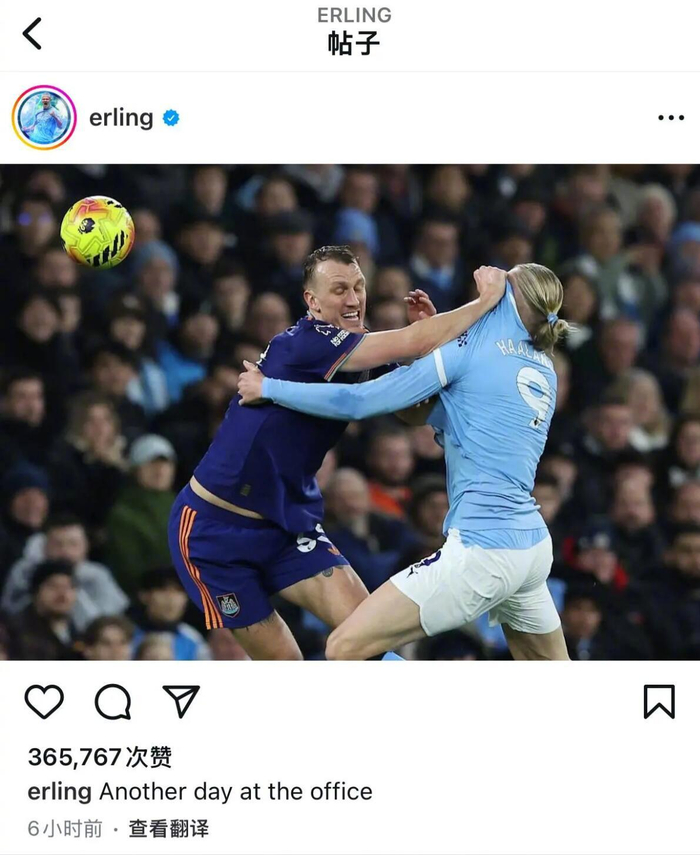Click the blue verified badge next to erling
This screenshot has height=855, width=700.
pyautogui.click(x=171, y=118)
